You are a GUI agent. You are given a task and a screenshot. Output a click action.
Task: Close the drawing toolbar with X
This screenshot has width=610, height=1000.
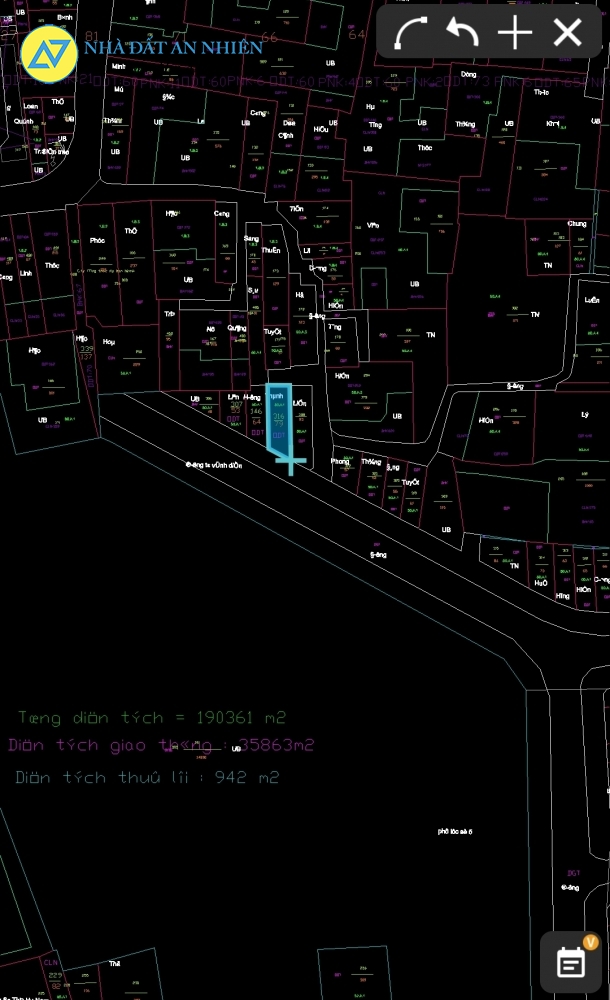tap(568, 33)
